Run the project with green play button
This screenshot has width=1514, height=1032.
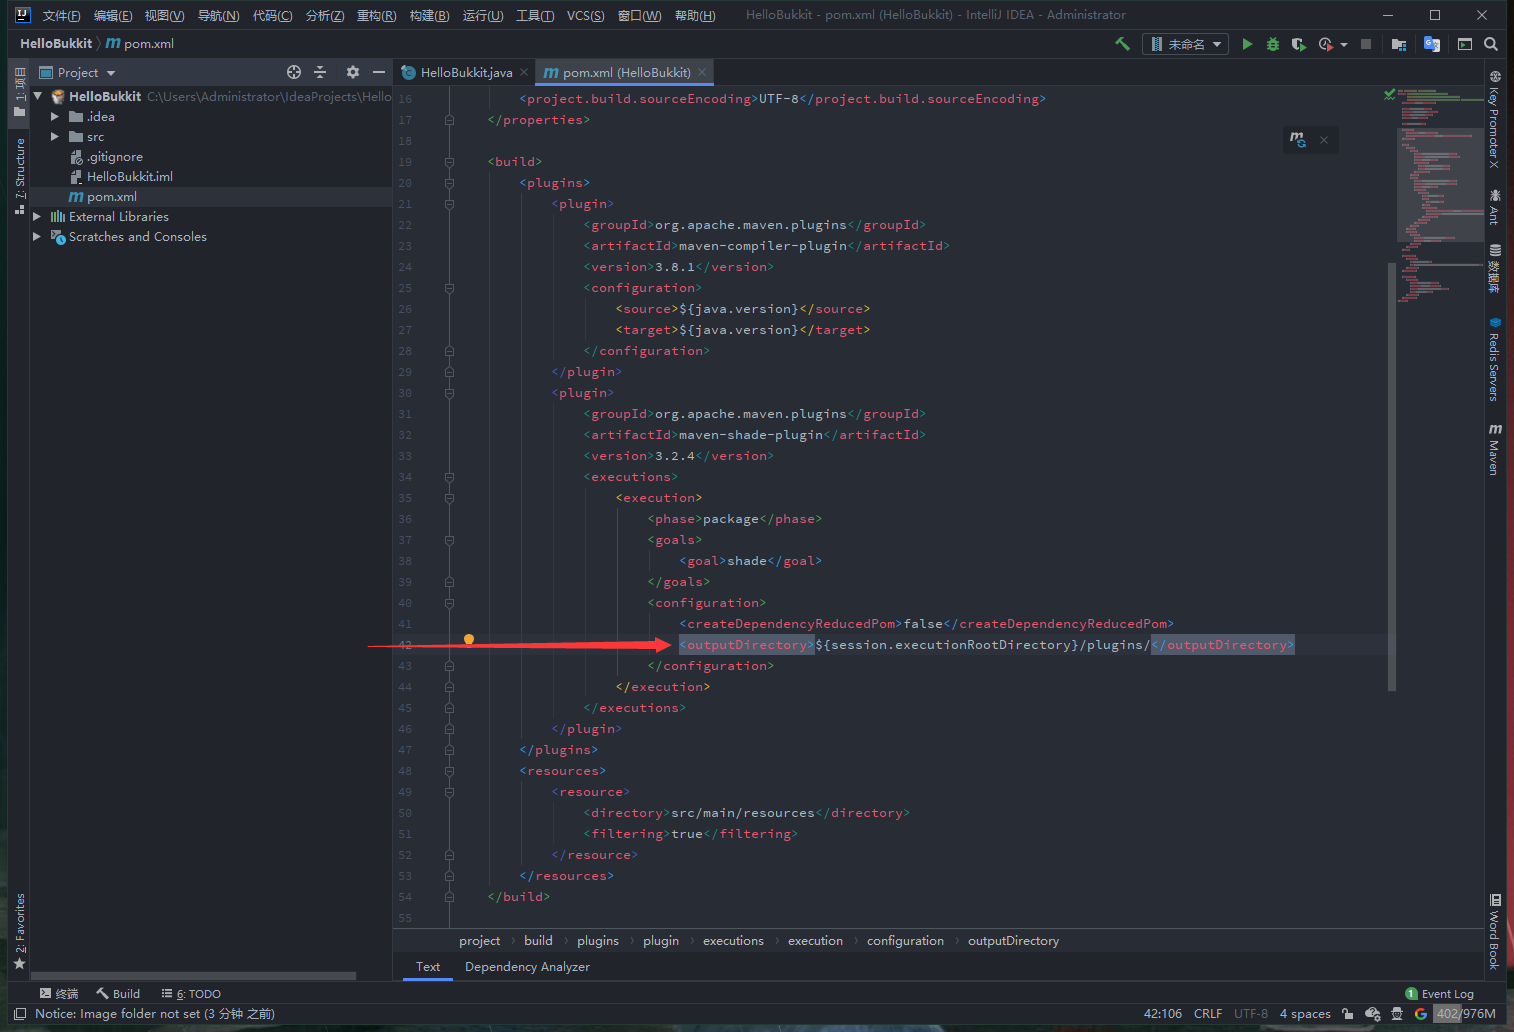(1247, 44)
